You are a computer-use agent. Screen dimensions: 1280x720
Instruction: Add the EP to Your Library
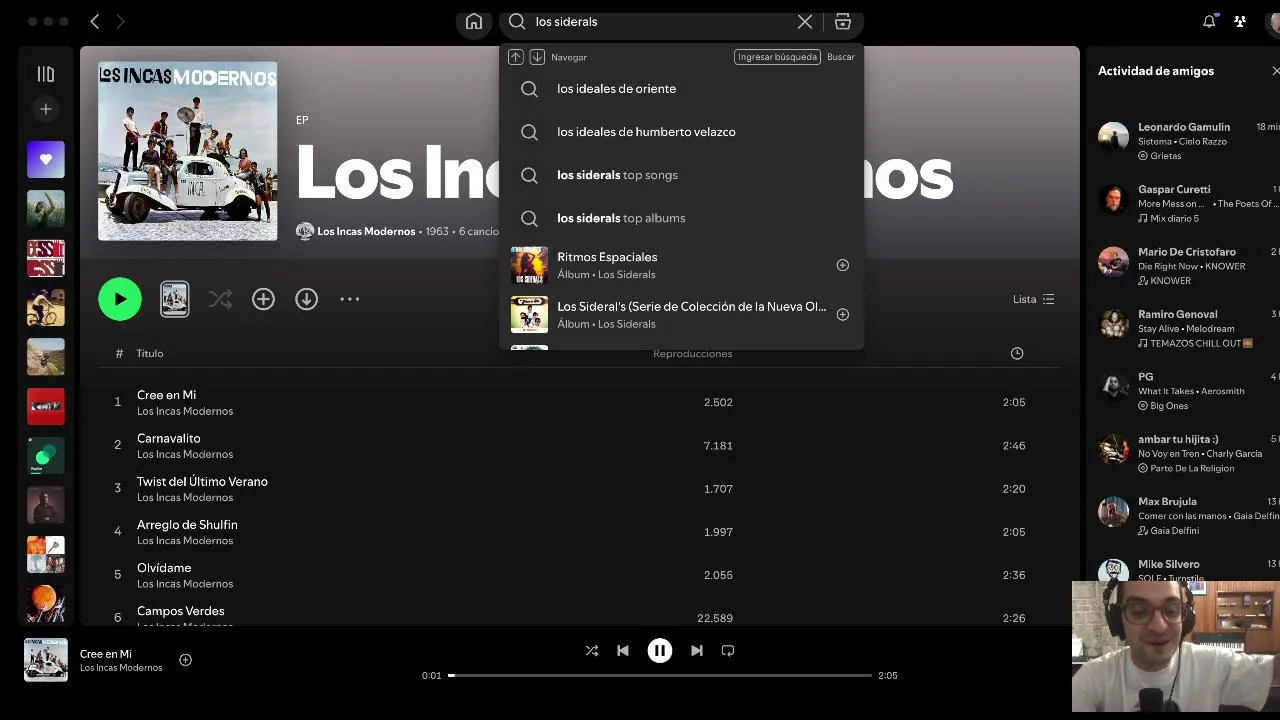tap(263, 299)
